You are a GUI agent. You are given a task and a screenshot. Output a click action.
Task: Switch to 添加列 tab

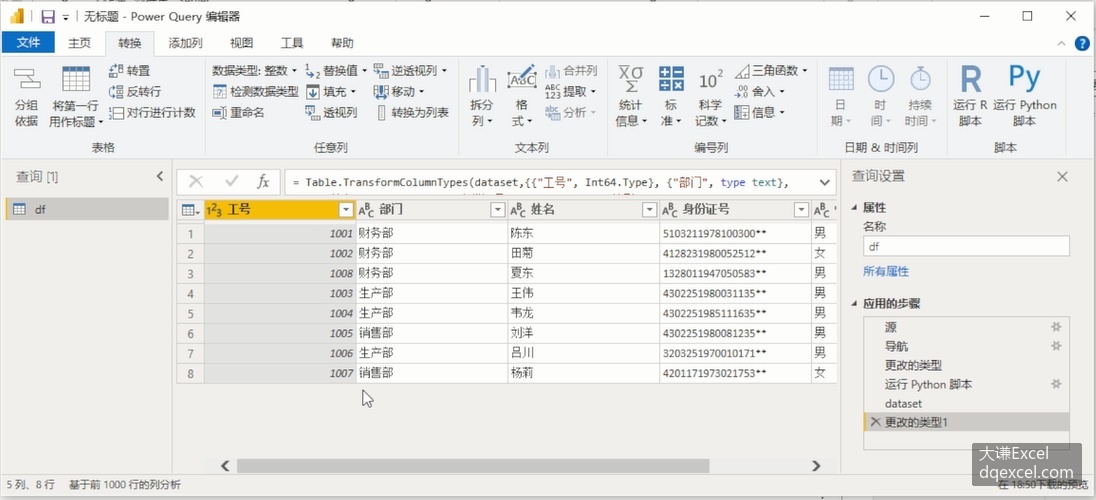point(185,43)
